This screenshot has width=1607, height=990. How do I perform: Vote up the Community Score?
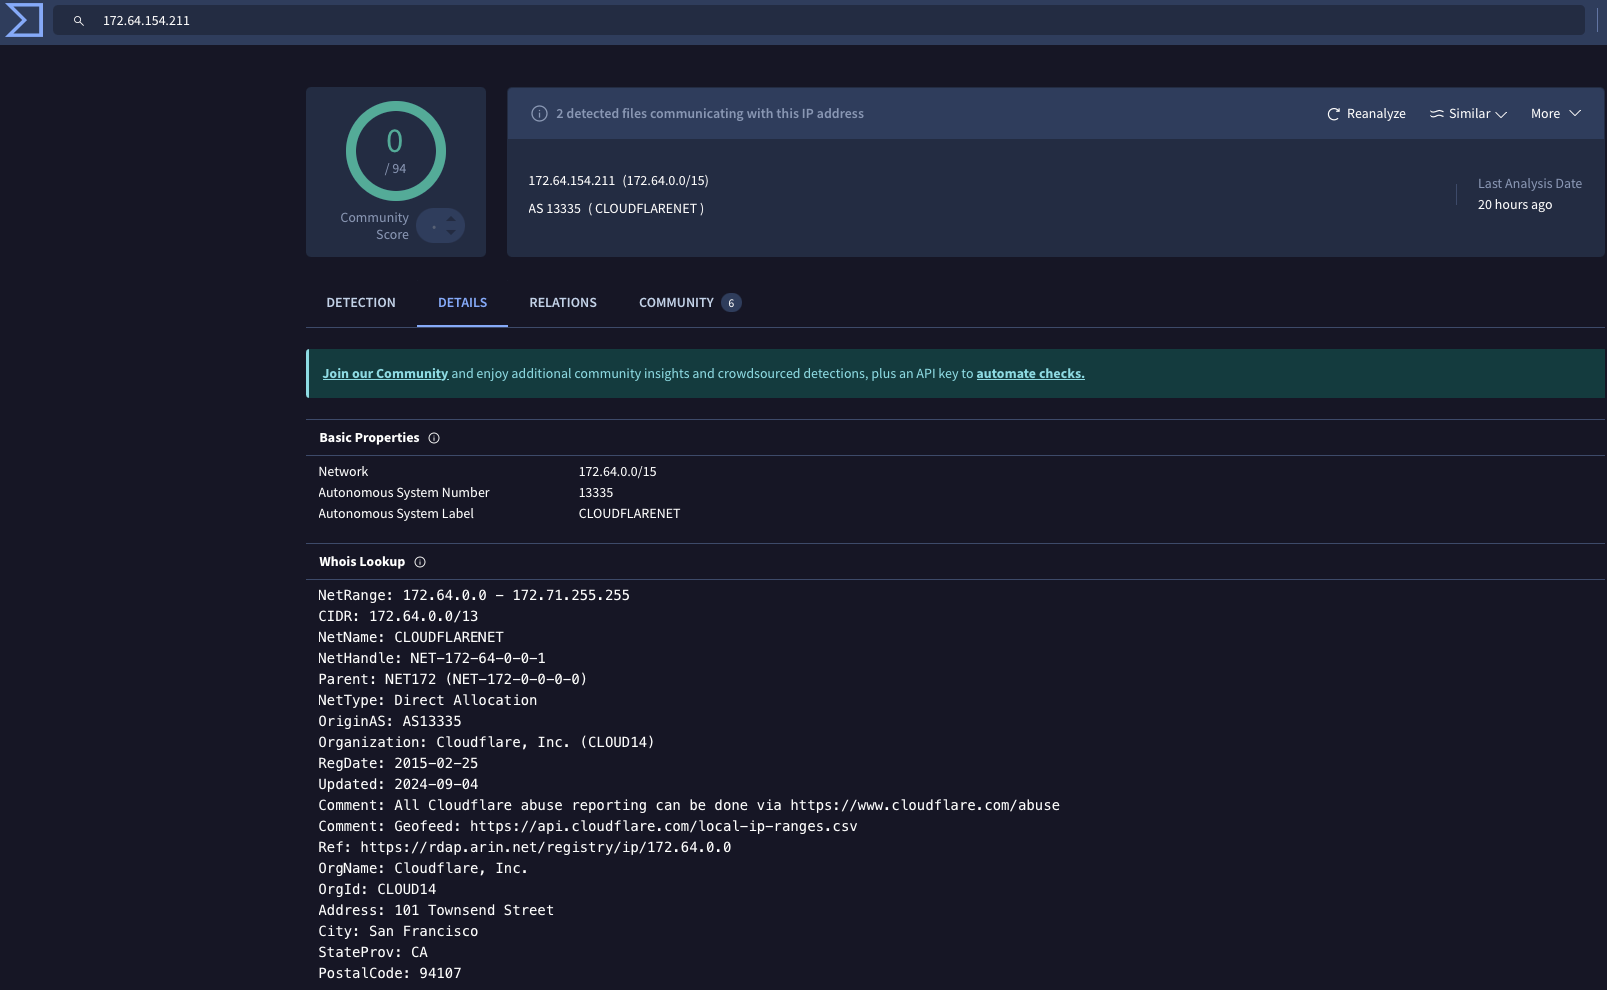[x=452, y=219]
